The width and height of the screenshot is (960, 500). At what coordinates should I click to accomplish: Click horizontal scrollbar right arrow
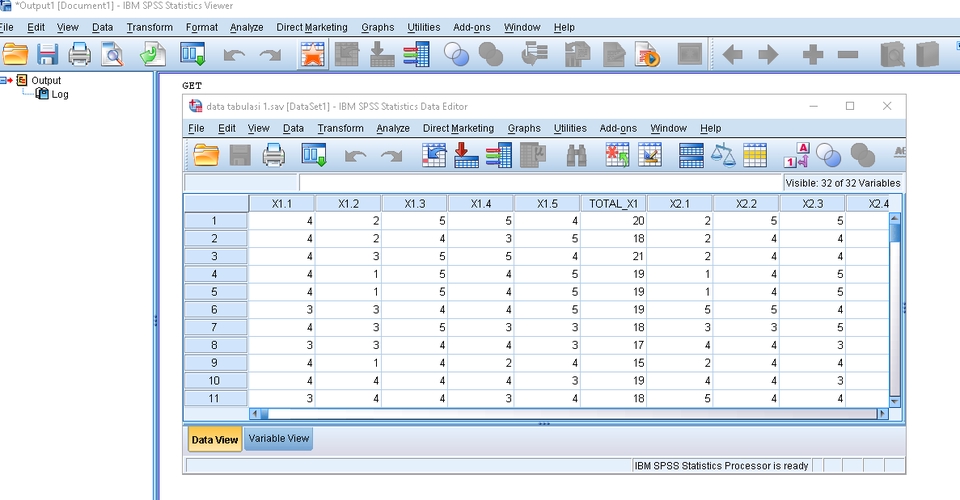[x=882, y=414]
